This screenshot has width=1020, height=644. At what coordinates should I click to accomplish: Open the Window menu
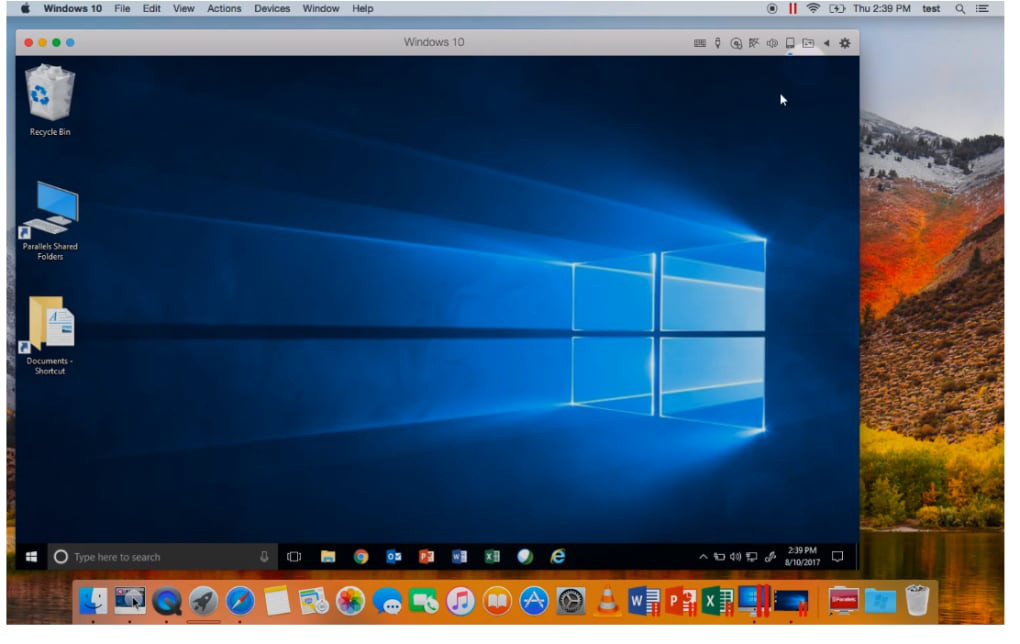pos(321,8)
